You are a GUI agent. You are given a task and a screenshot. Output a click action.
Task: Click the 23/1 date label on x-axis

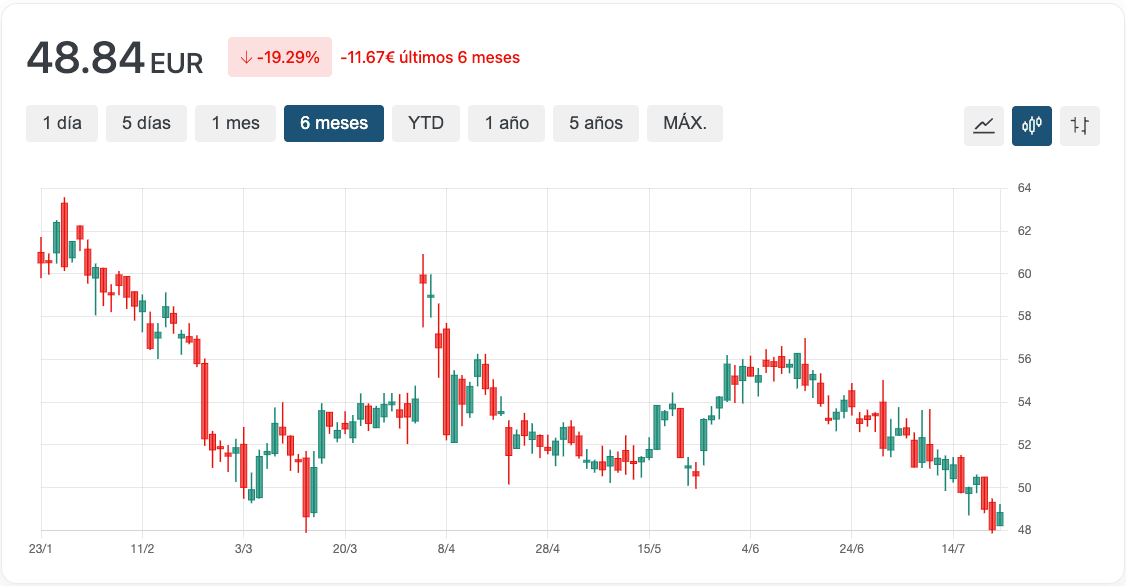pyautogui.click(x=41, y=549)
